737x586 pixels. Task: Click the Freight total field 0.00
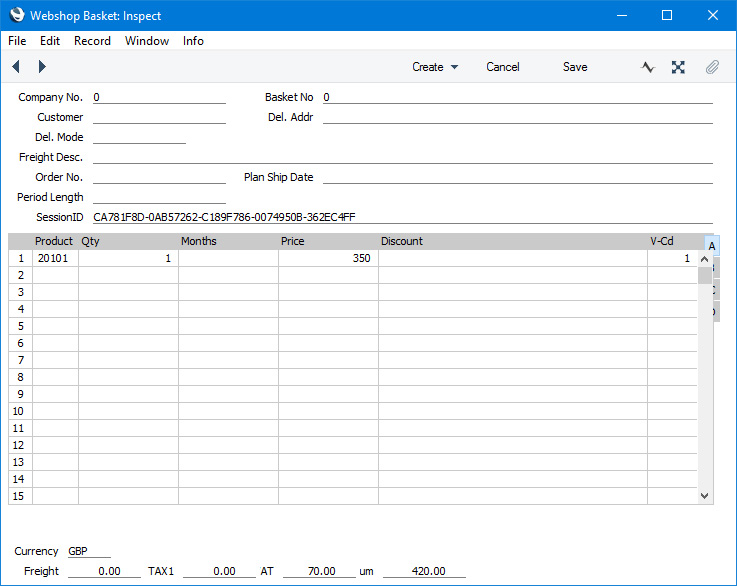pyautogui.click(x=104, y=571)
